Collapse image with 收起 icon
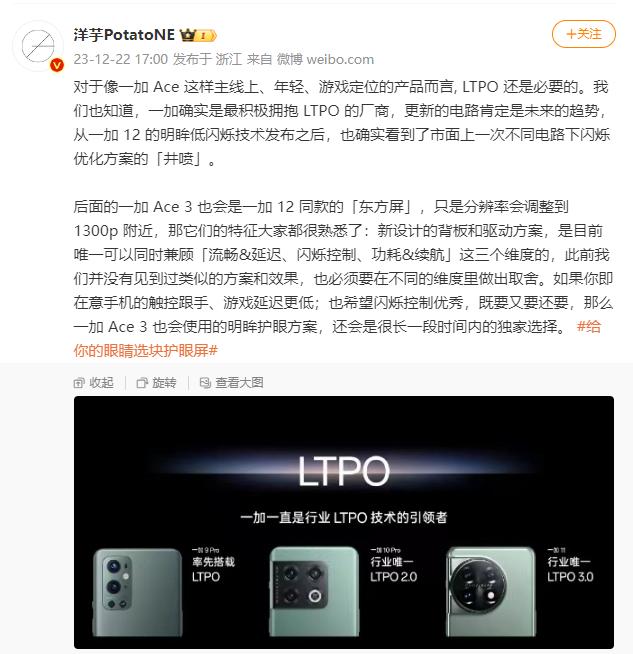Screen dimensions: 633x654 tap(79, 382)
